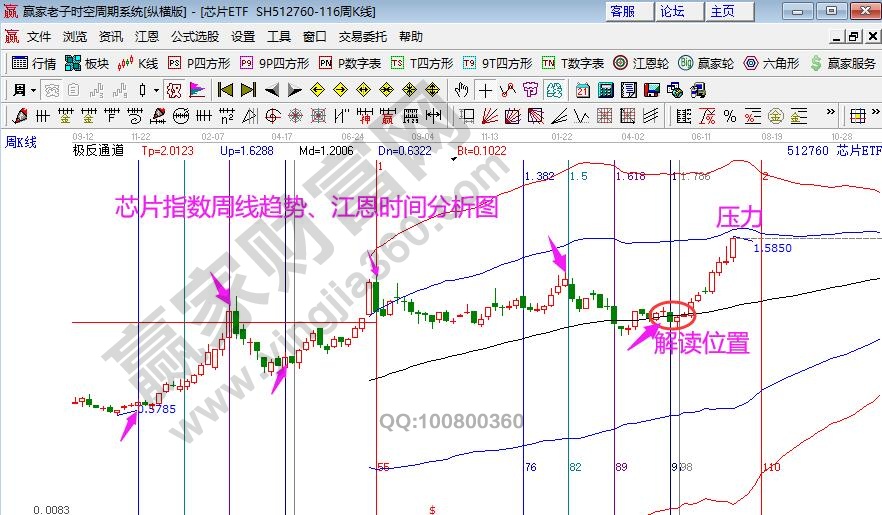Open the 行情 quotes view
The width and height of the screenshot is (882, 515).
pyautogui.click(x=34, y=63)
